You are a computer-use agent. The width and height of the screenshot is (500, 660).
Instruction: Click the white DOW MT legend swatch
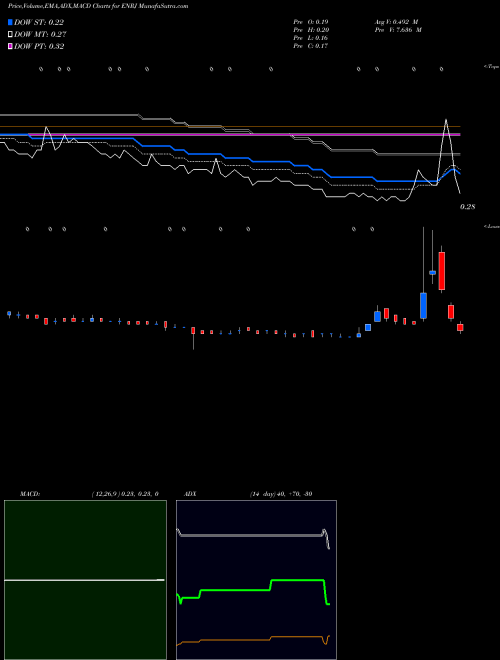11,35
